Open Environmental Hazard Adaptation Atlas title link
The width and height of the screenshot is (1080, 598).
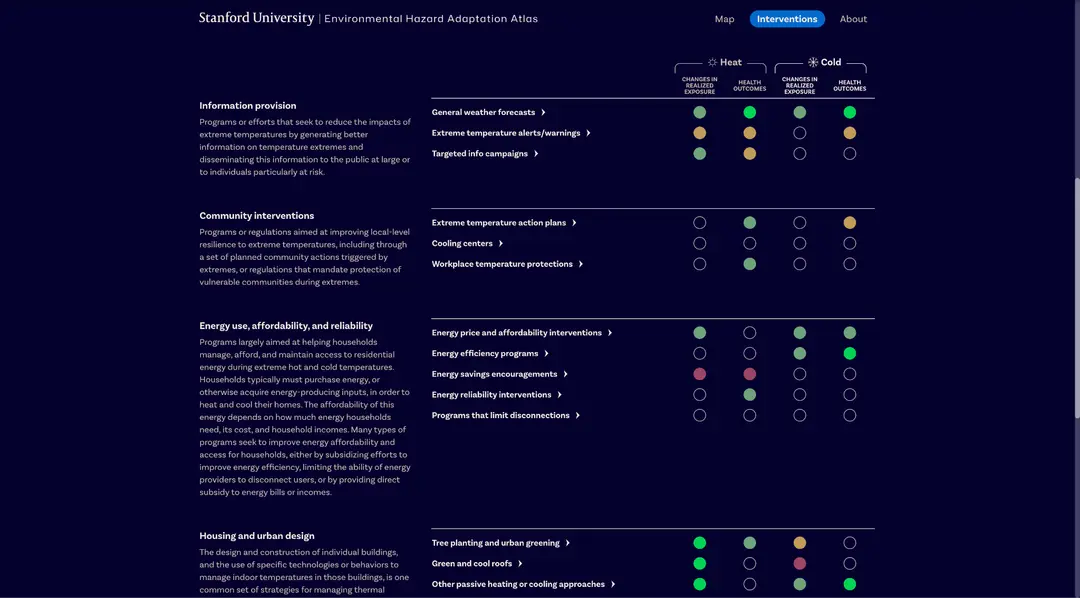click(x=430, y=19)
